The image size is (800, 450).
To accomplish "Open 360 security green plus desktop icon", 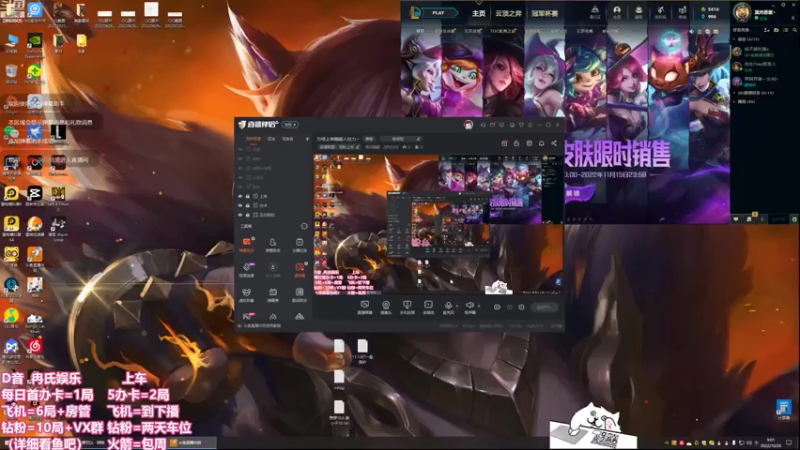I will point(35,73).
